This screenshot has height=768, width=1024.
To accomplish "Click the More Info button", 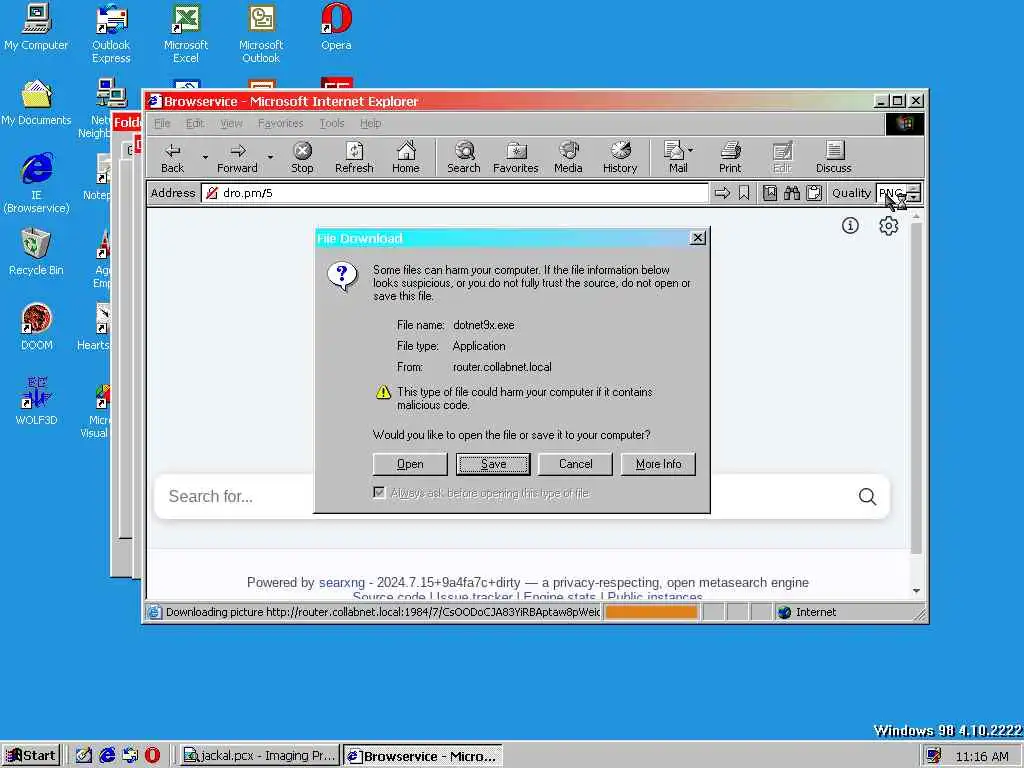I will pyautogui.click(x=658, y=464).
